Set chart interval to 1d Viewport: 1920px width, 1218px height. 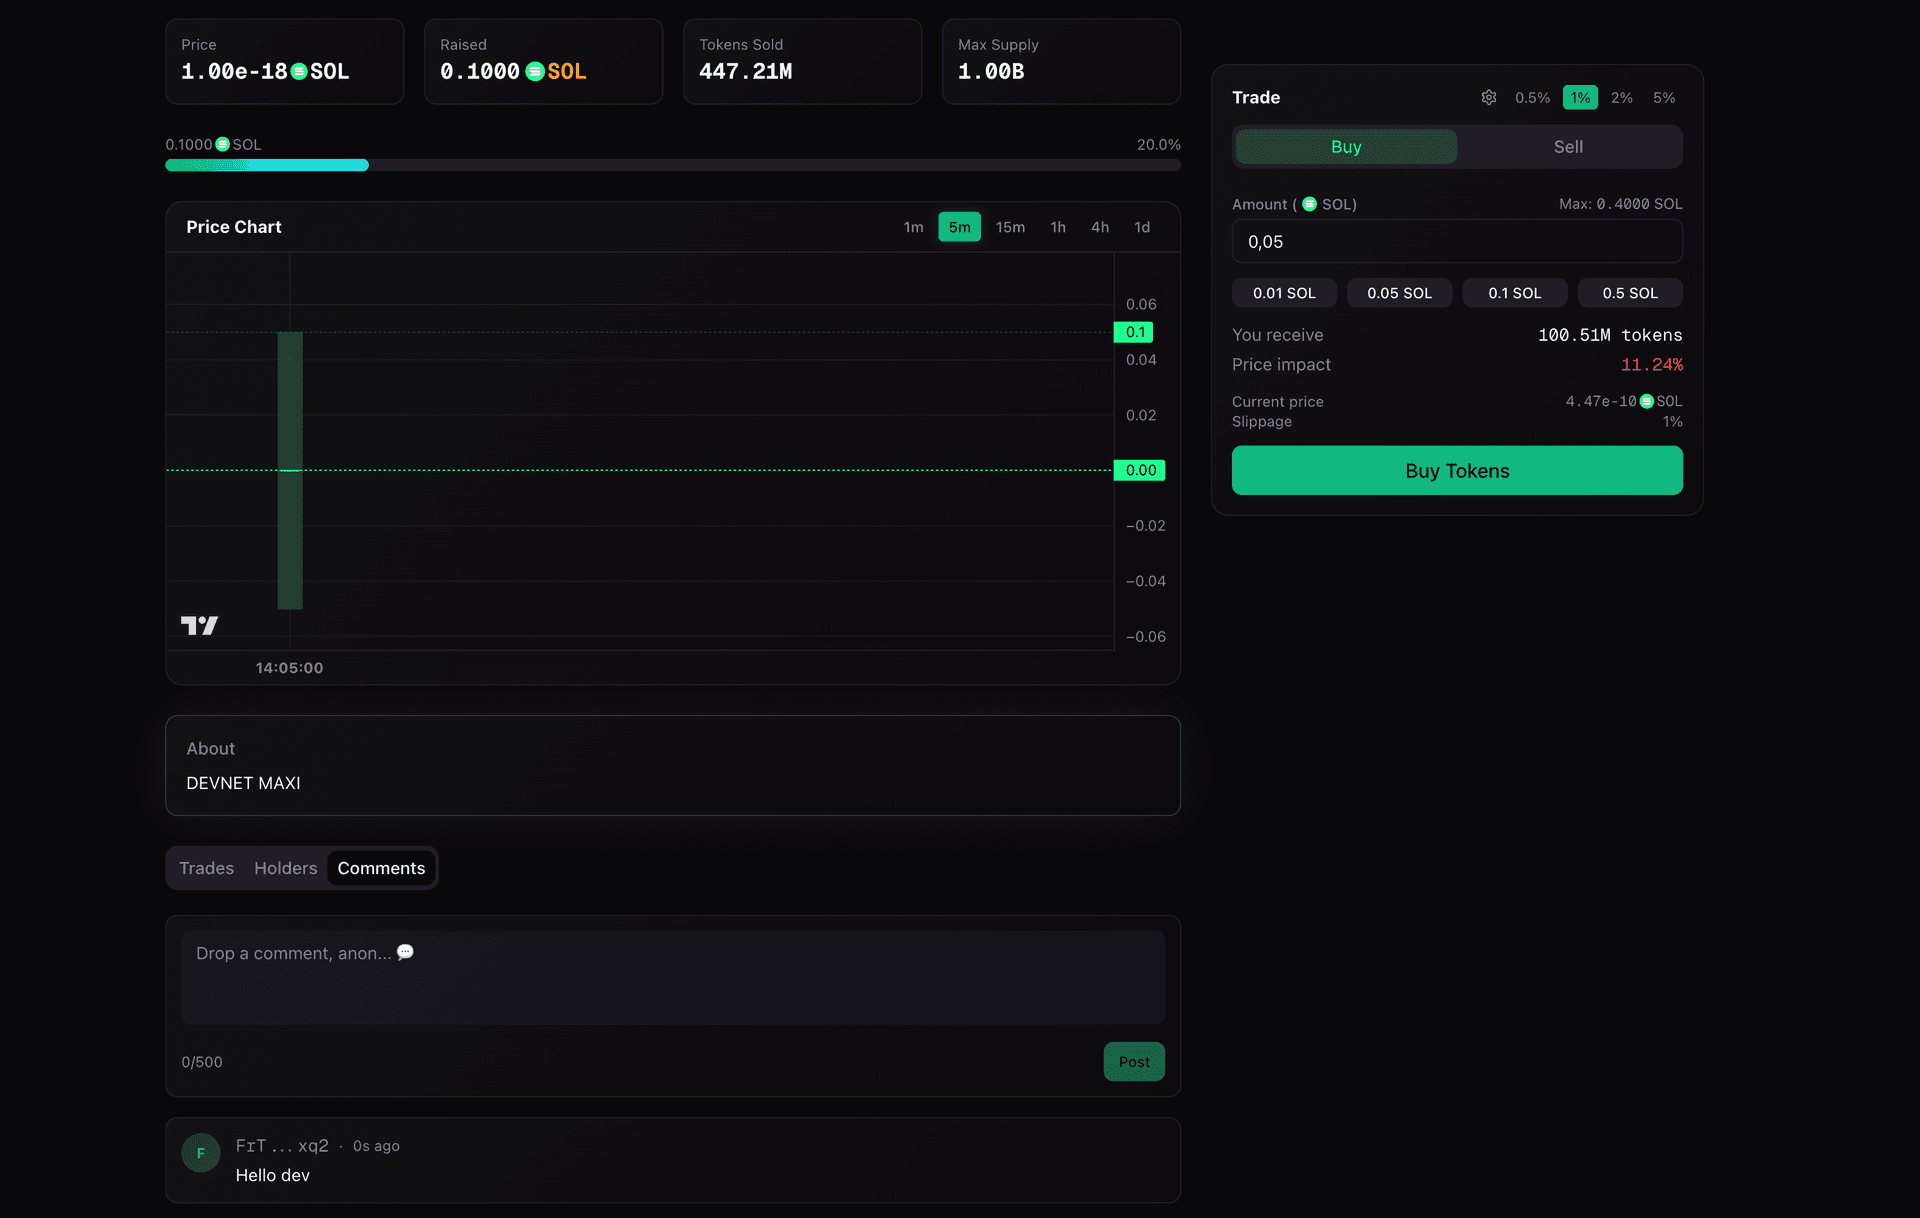click(1141, 227)
